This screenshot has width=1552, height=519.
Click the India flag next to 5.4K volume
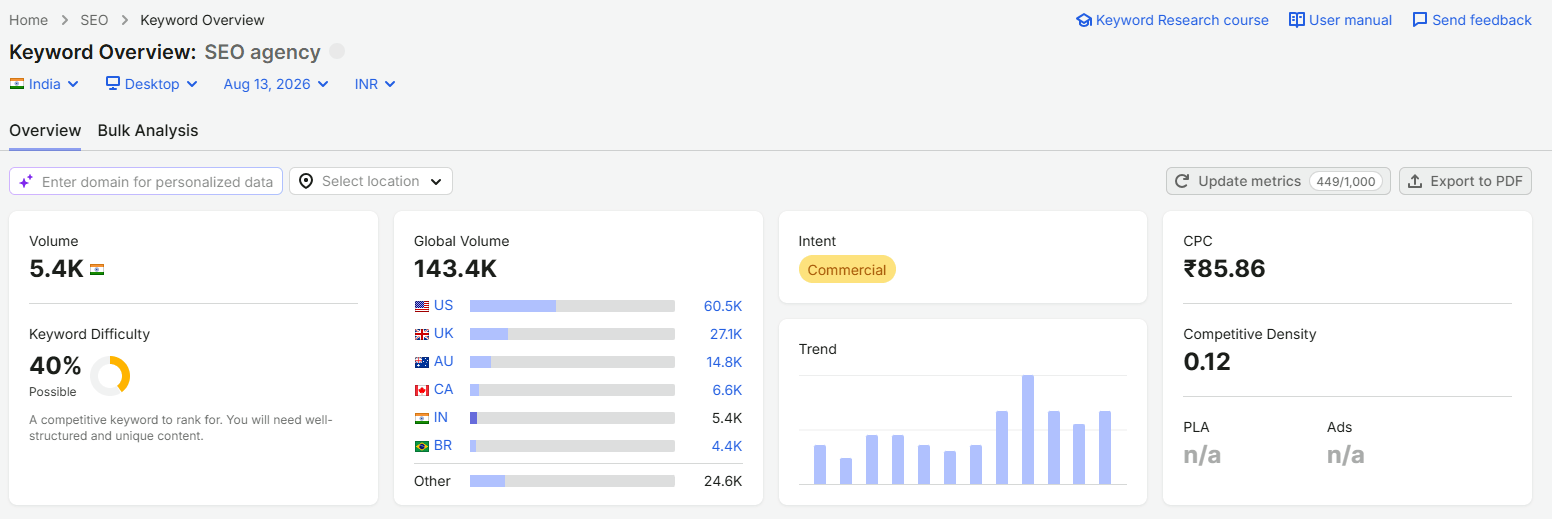97,269
